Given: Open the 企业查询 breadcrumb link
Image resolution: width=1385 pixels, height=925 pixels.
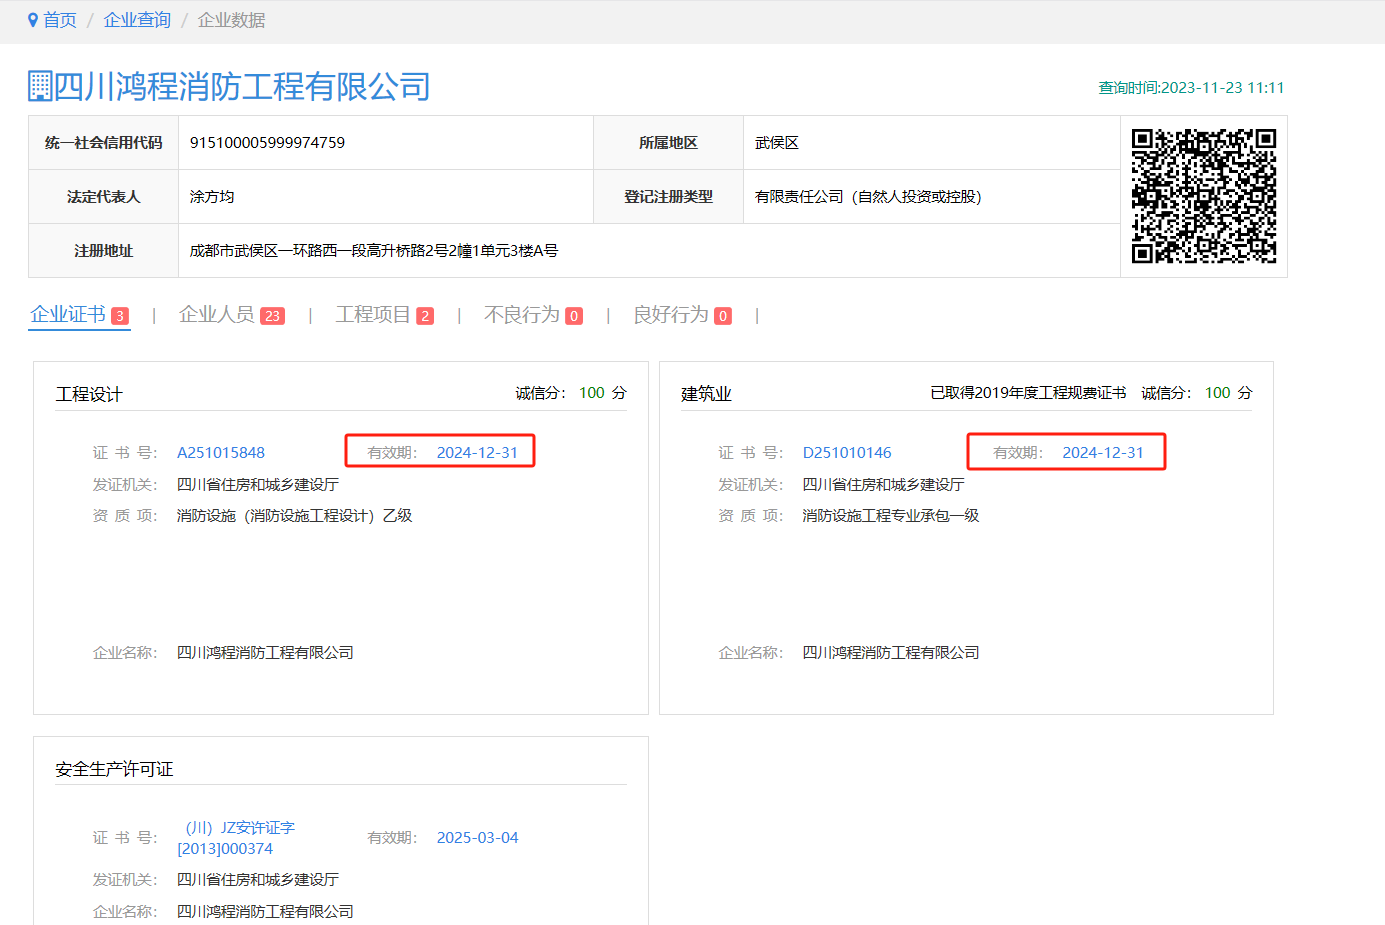Looking at the screenshot, I should coord(137,20).
